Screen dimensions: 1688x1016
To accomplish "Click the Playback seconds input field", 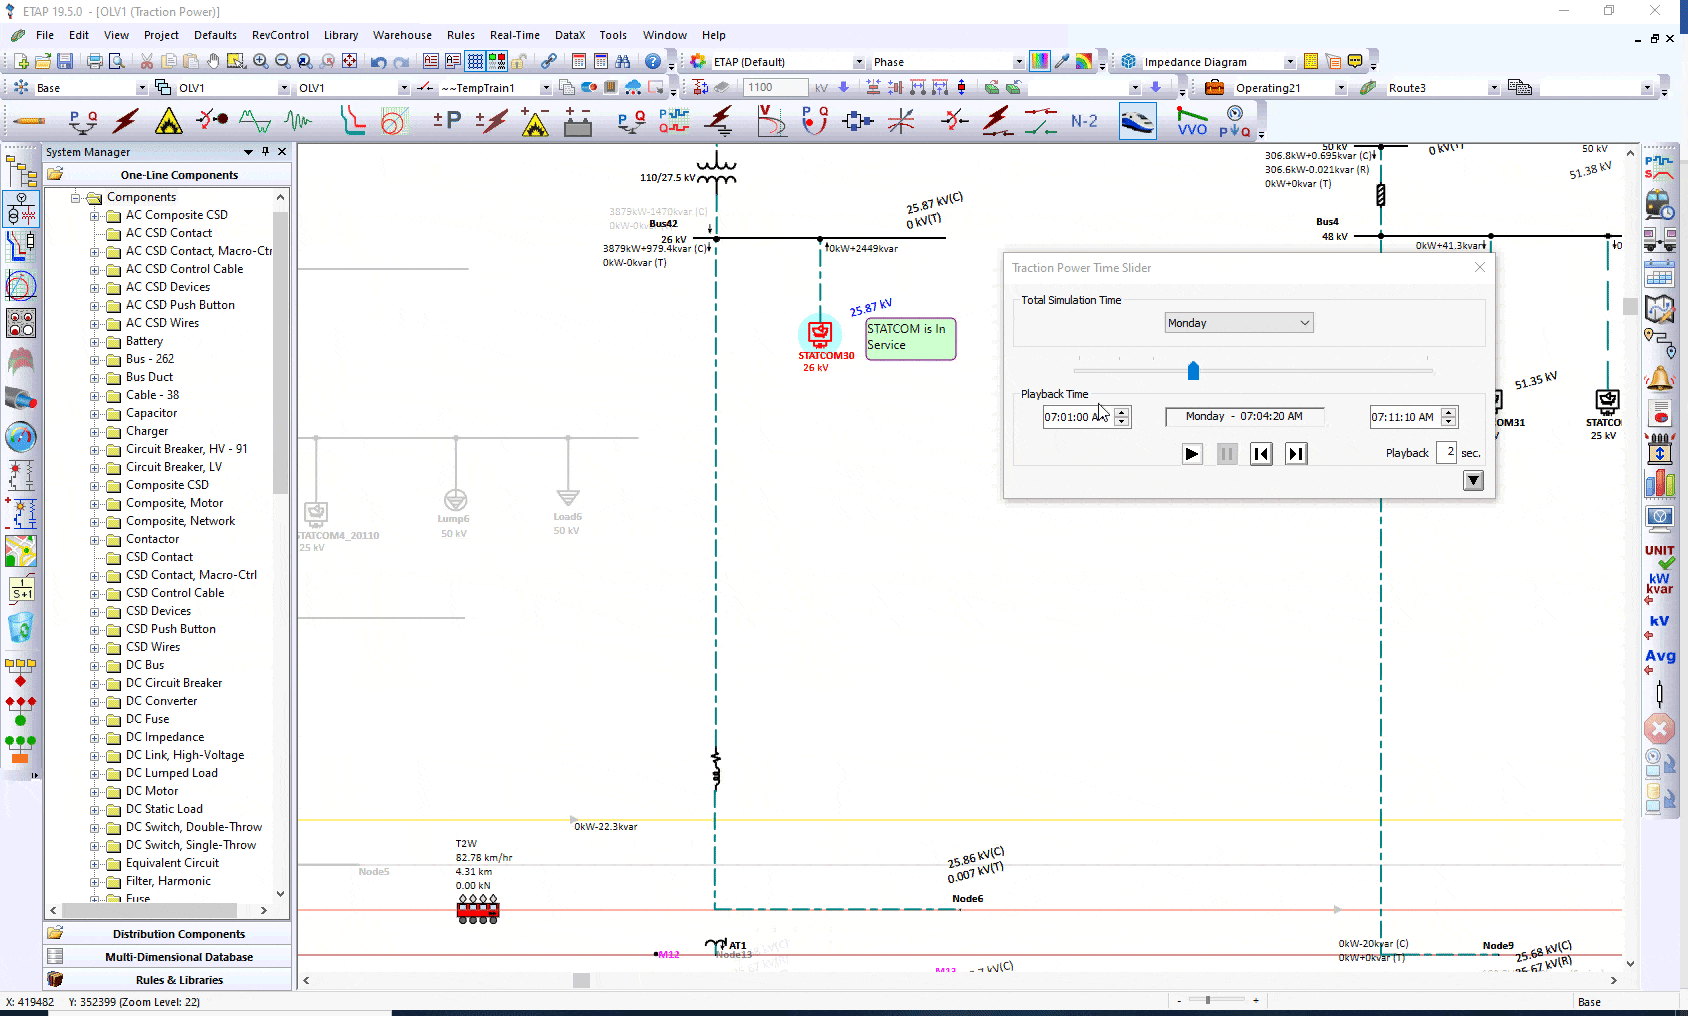I will point(1448,452).
